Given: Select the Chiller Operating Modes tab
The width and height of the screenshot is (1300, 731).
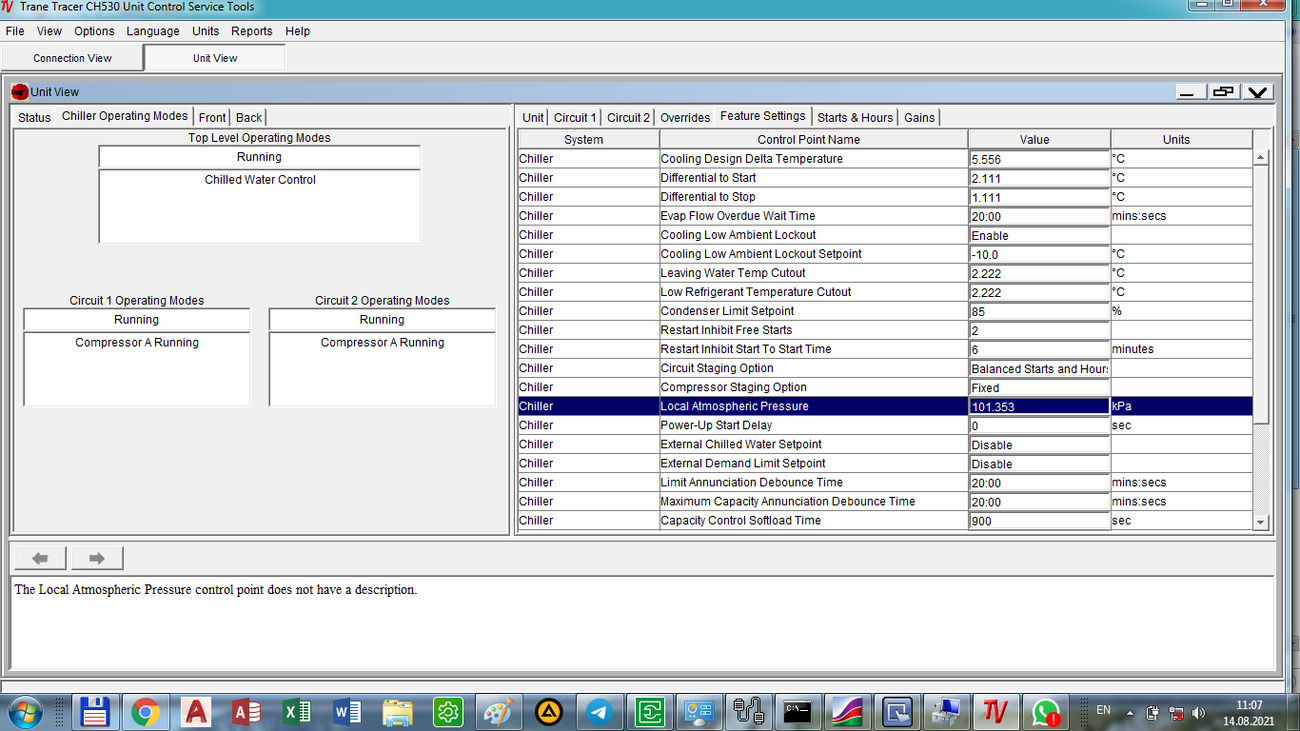Looking at the screenshot, I should pyautogui.click(x=125, y=116).
